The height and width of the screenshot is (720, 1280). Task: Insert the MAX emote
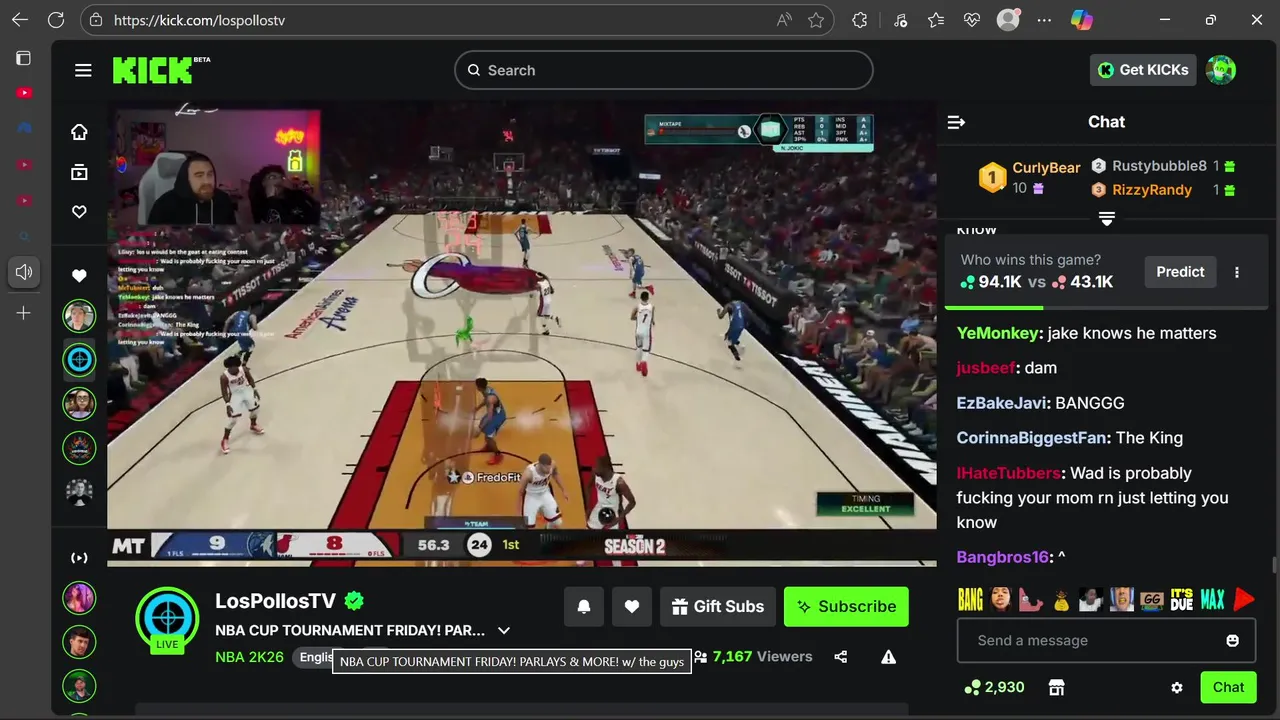pos(1213,599)
